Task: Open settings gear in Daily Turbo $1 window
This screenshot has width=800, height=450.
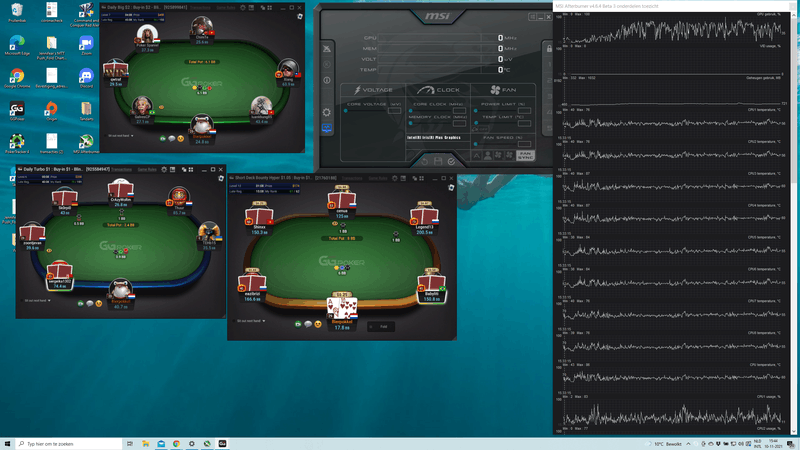Action: click(164, 169)
